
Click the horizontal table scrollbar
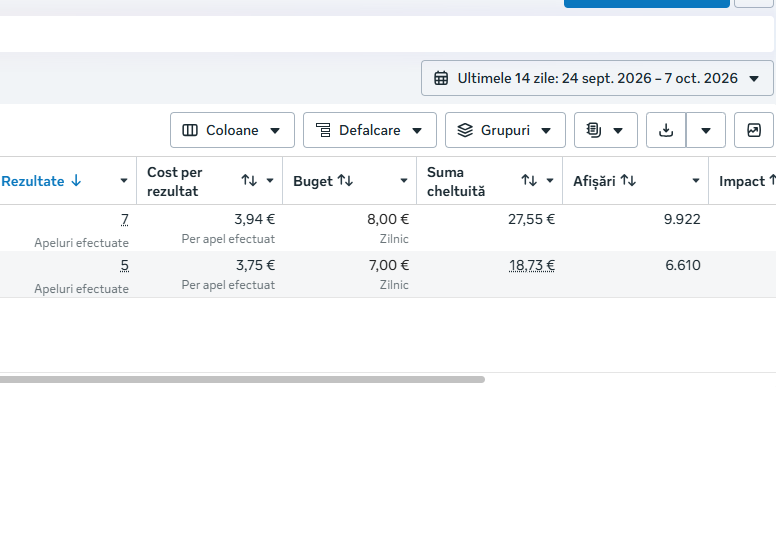[242, 380]
